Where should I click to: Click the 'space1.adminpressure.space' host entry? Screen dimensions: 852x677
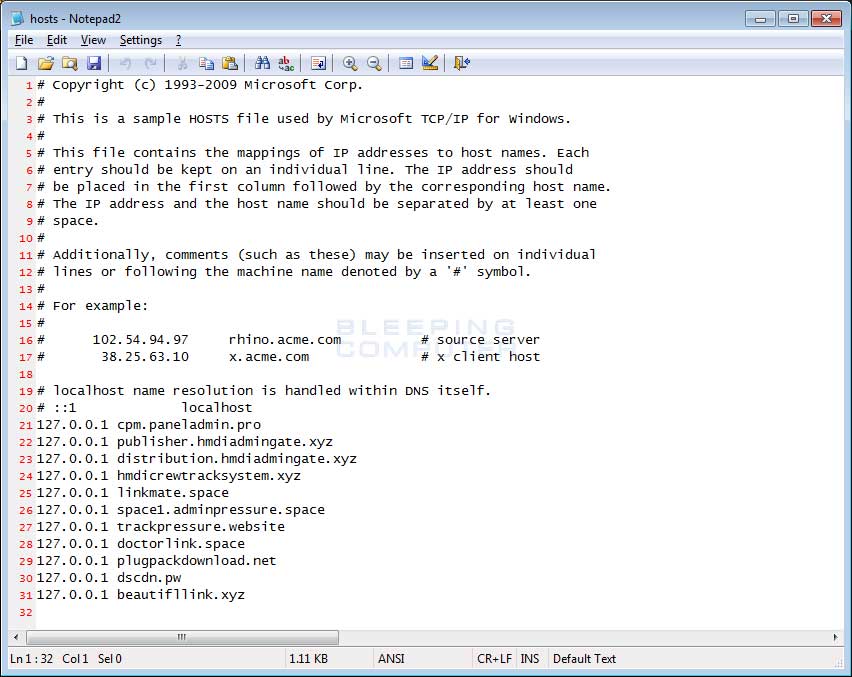pos(221,510)
